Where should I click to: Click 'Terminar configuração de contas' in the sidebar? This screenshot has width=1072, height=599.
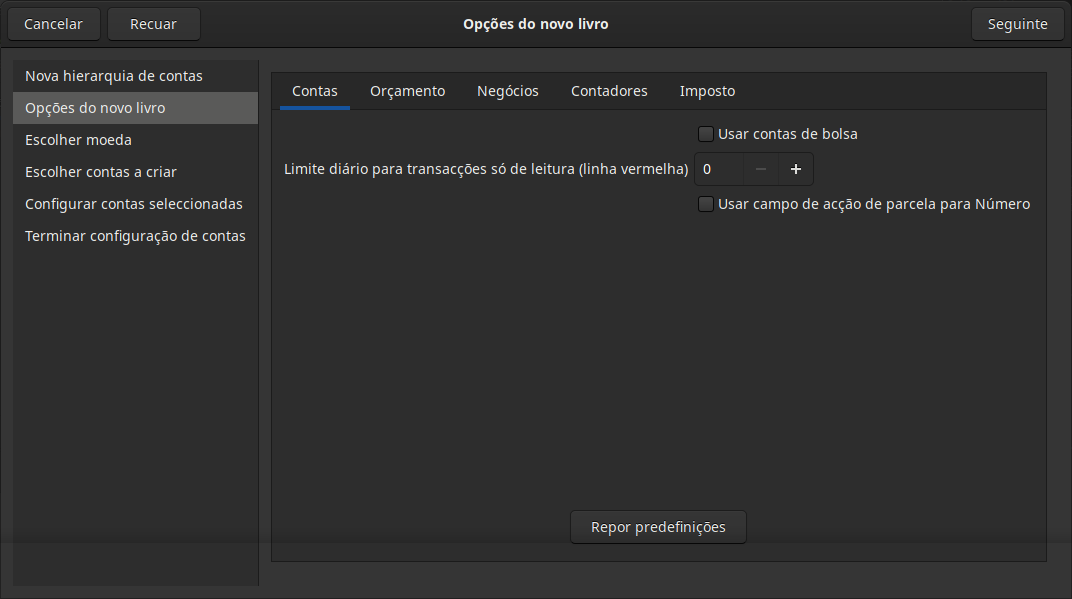[135, 236]
